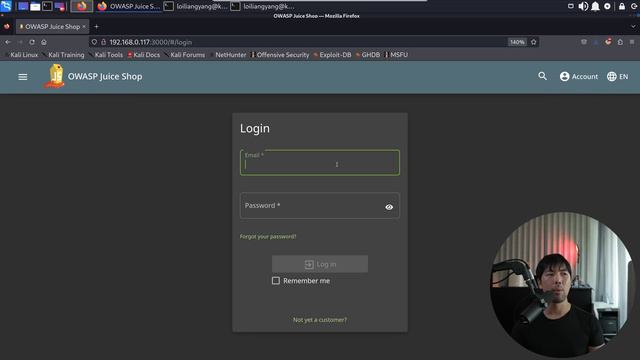Close the OWASP Juice Shop tab
This screenshot has height=360, width=640.
[x=84, y=27]
